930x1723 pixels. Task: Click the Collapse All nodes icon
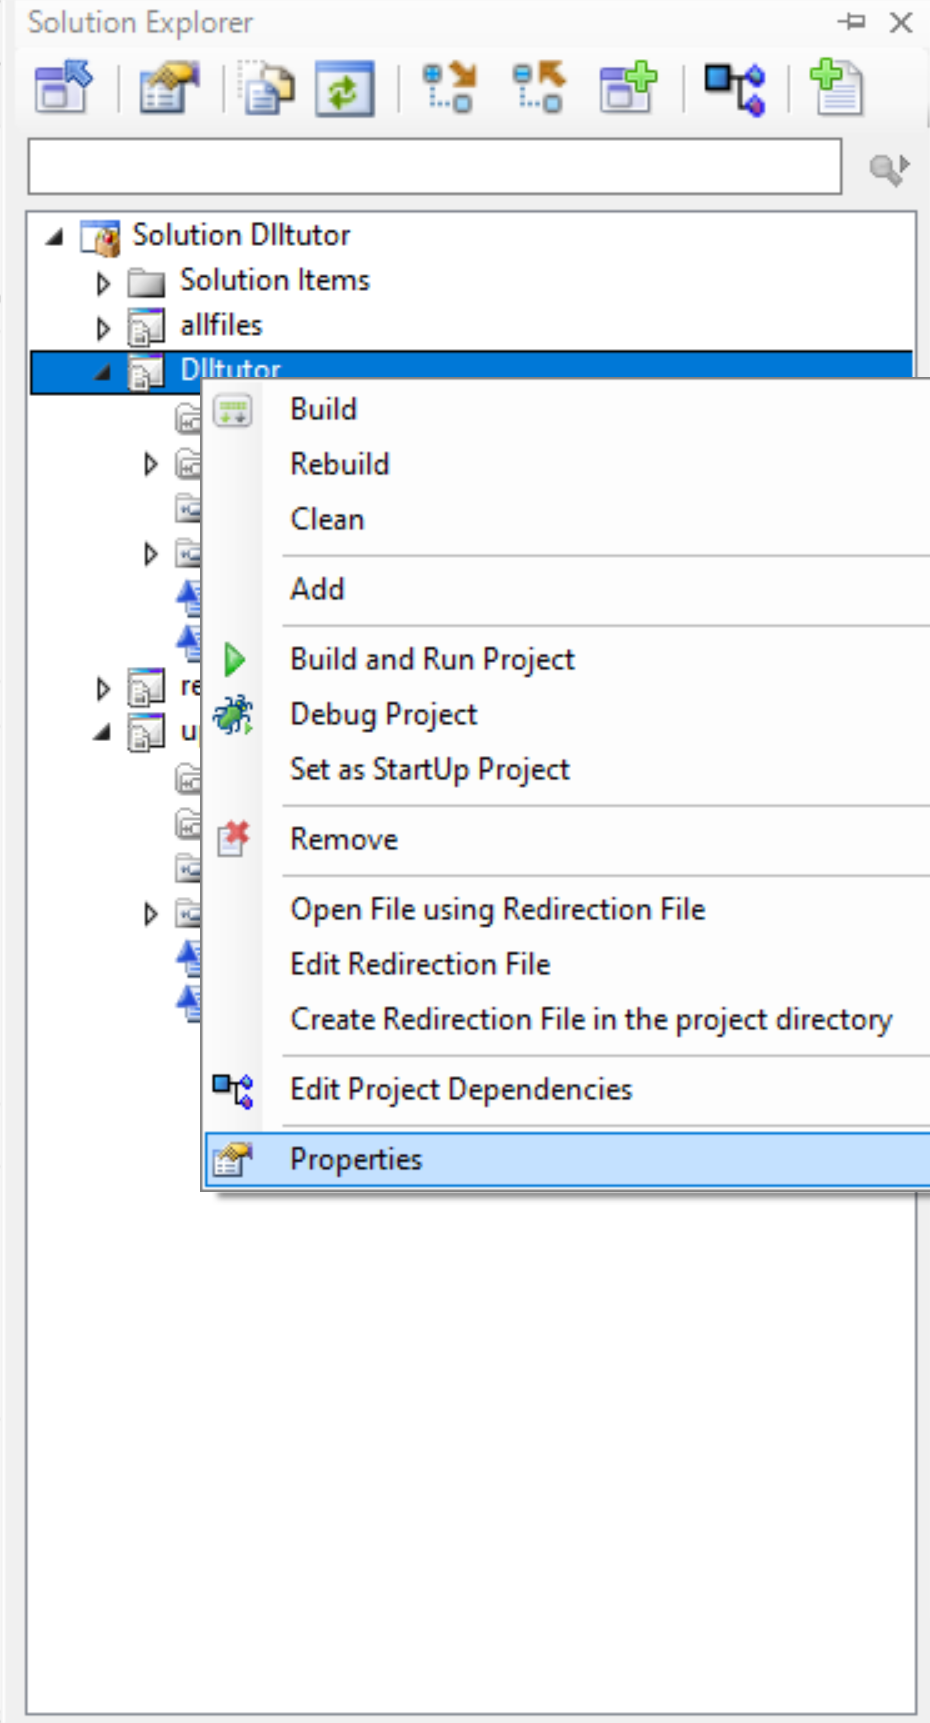coord(538,88)
